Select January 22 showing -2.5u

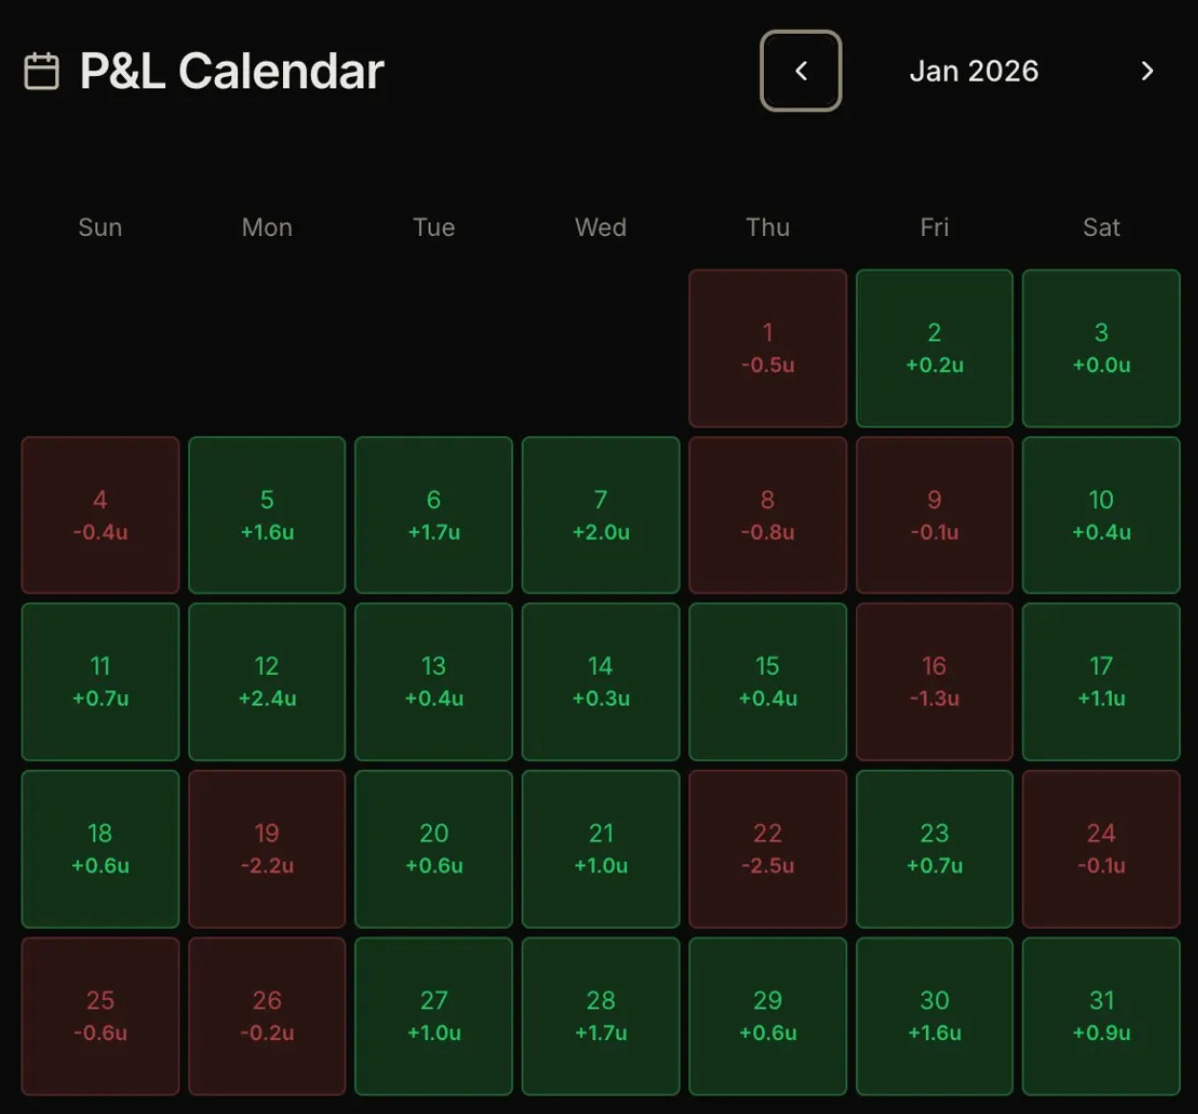click(767, 848)
